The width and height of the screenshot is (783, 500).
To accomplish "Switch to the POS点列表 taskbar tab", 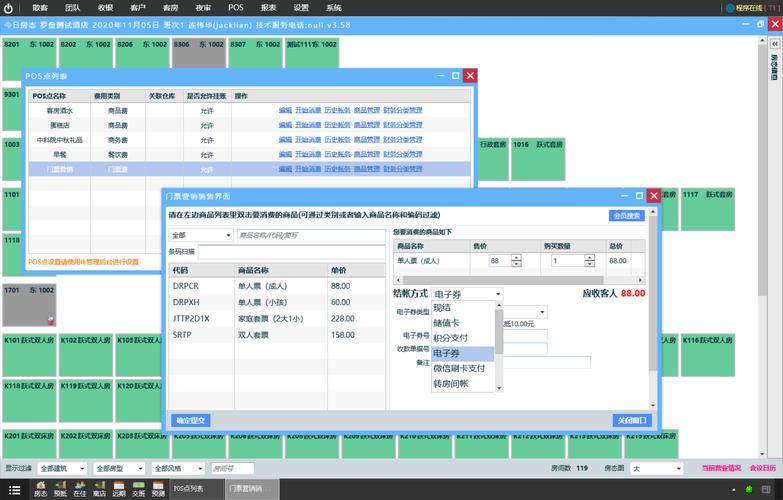I will [x=188, y=488].
